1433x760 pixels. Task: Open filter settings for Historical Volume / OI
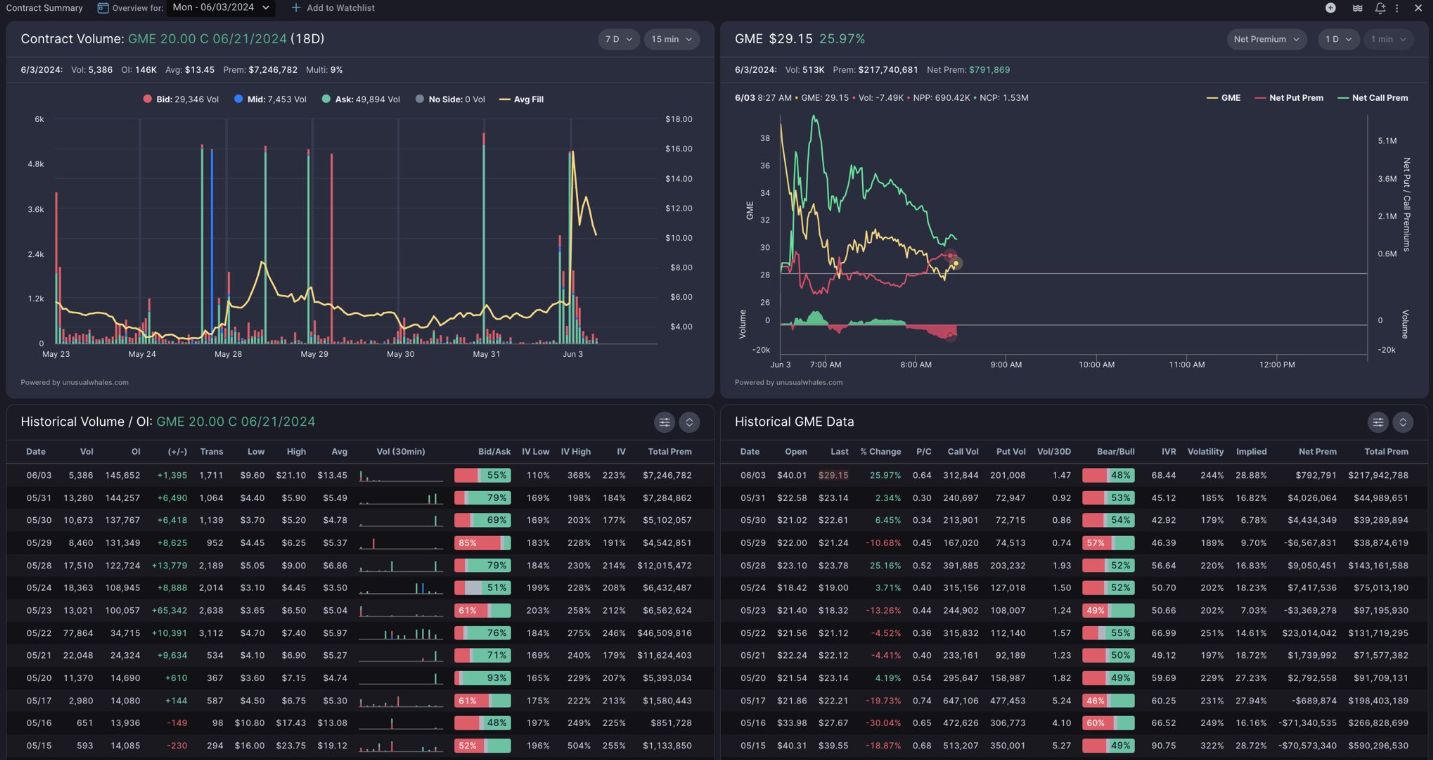[664, 422]
